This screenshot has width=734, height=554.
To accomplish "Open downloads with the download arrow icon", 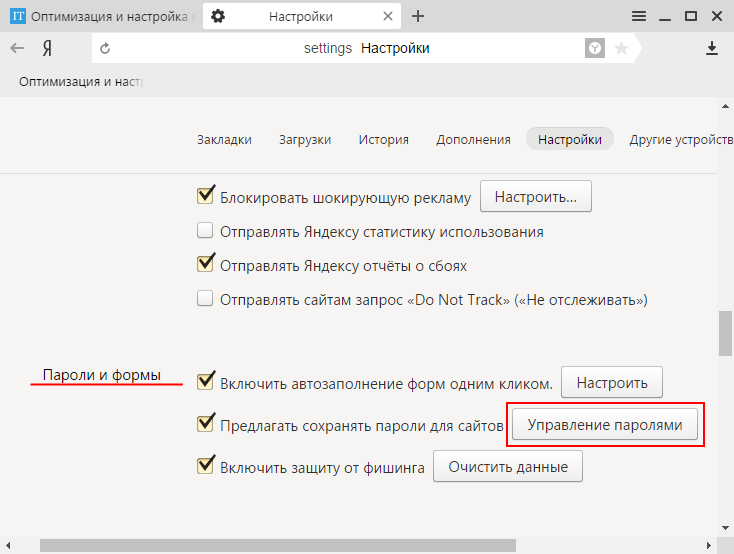I will point(712,48).
